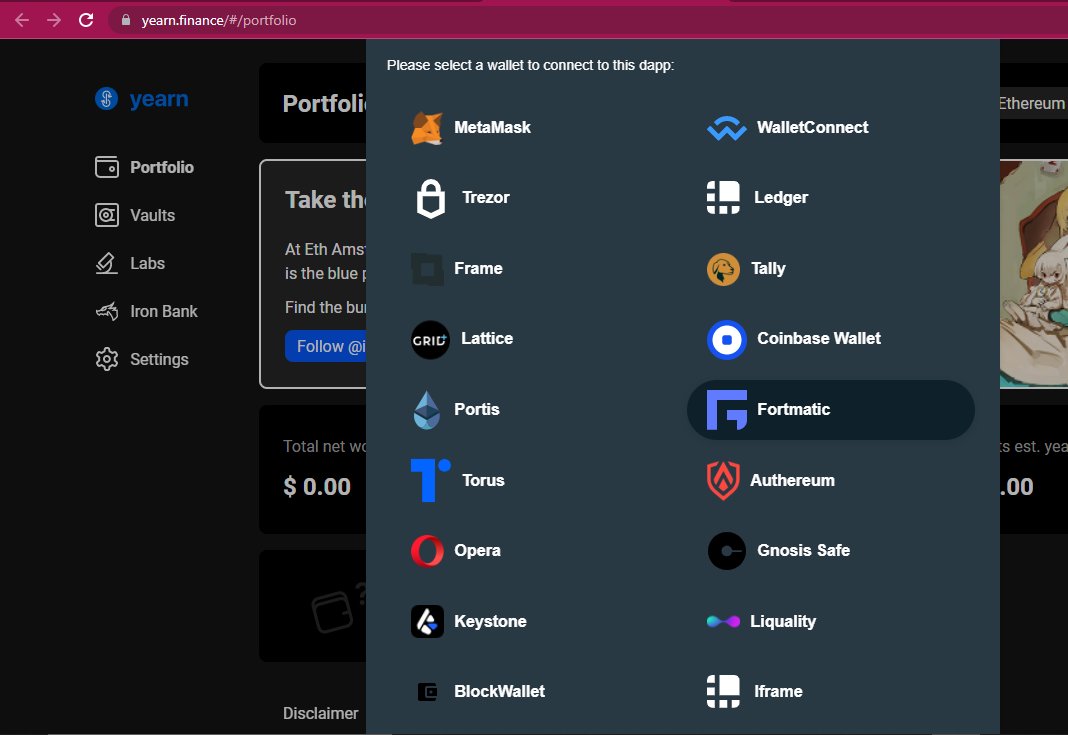This screenshot has width=1068, height=735.
Task: Click the red Opera icon
Action: 427,551
